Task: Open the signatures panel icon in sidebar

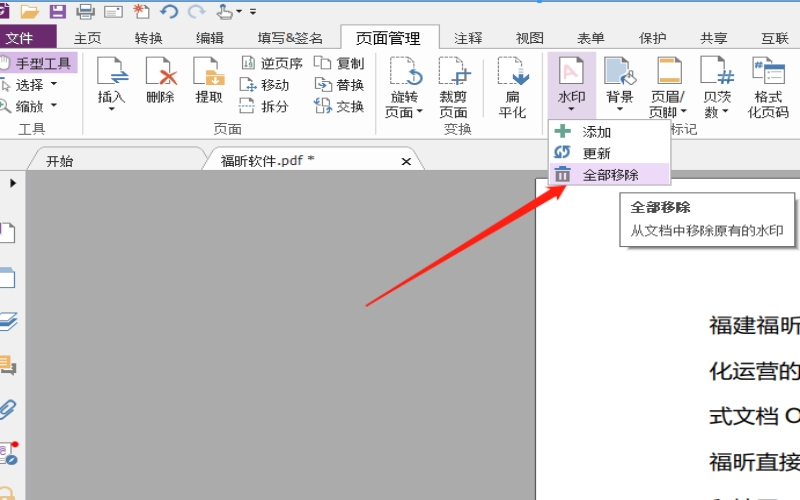Action: pyautogui.click(x=9, y=453)
